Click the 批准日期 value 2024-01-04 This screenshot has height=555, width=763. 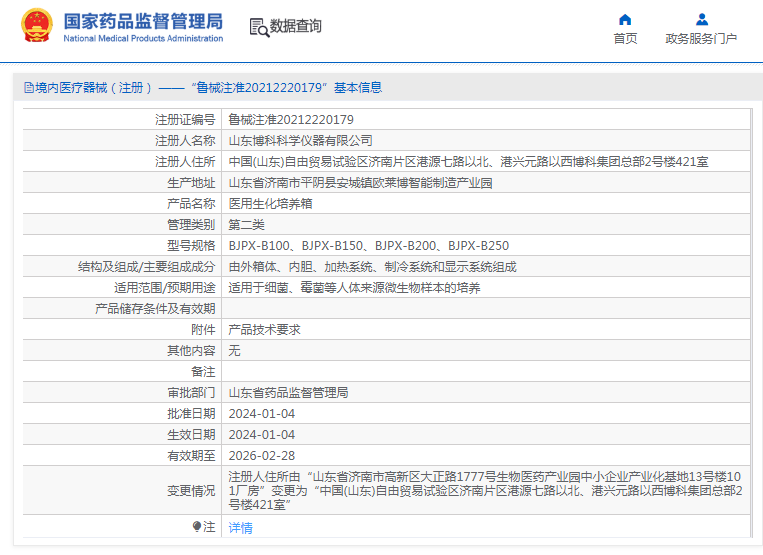(x=262, y=413)
